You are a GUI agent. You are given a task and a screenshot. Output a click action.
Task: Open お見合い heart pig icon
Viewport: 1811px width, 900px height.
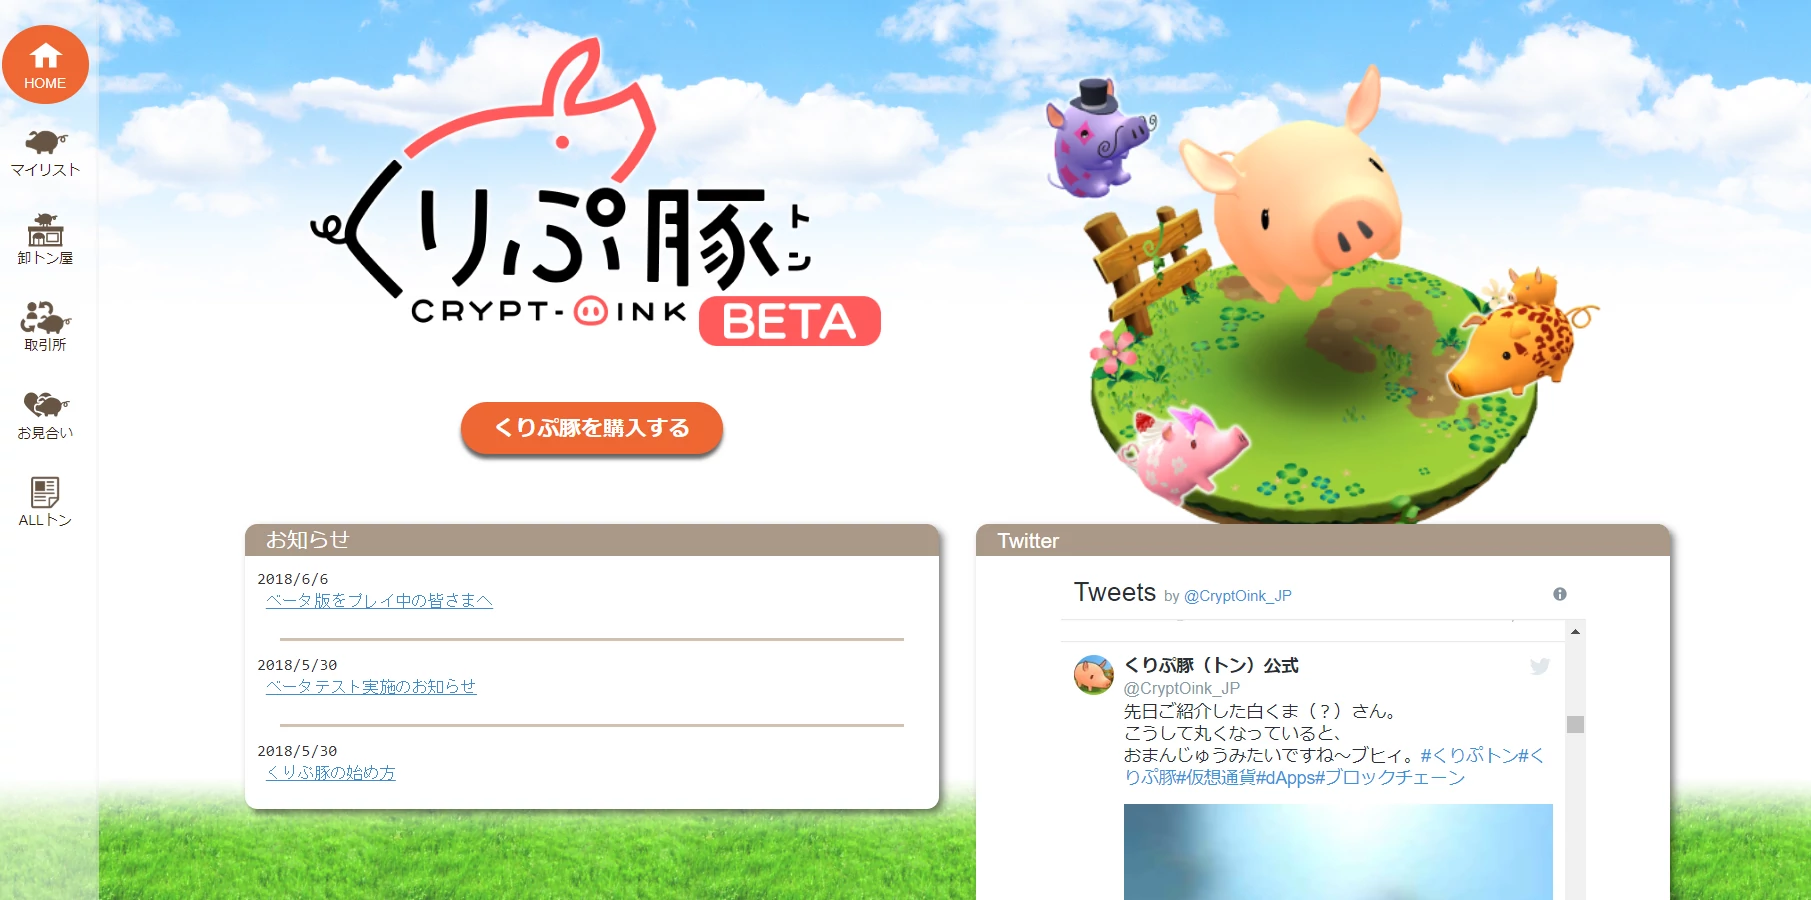click(45, 415)
